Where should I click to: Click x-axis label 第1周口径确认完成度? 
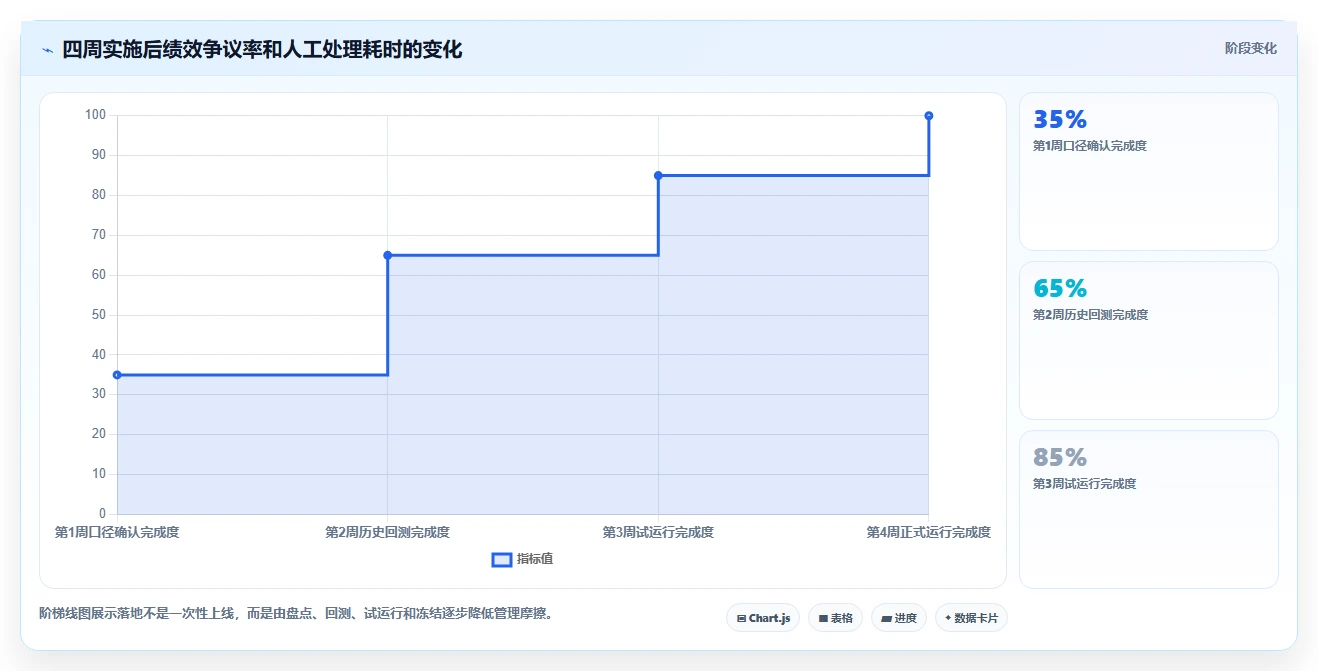coord(117,532)
